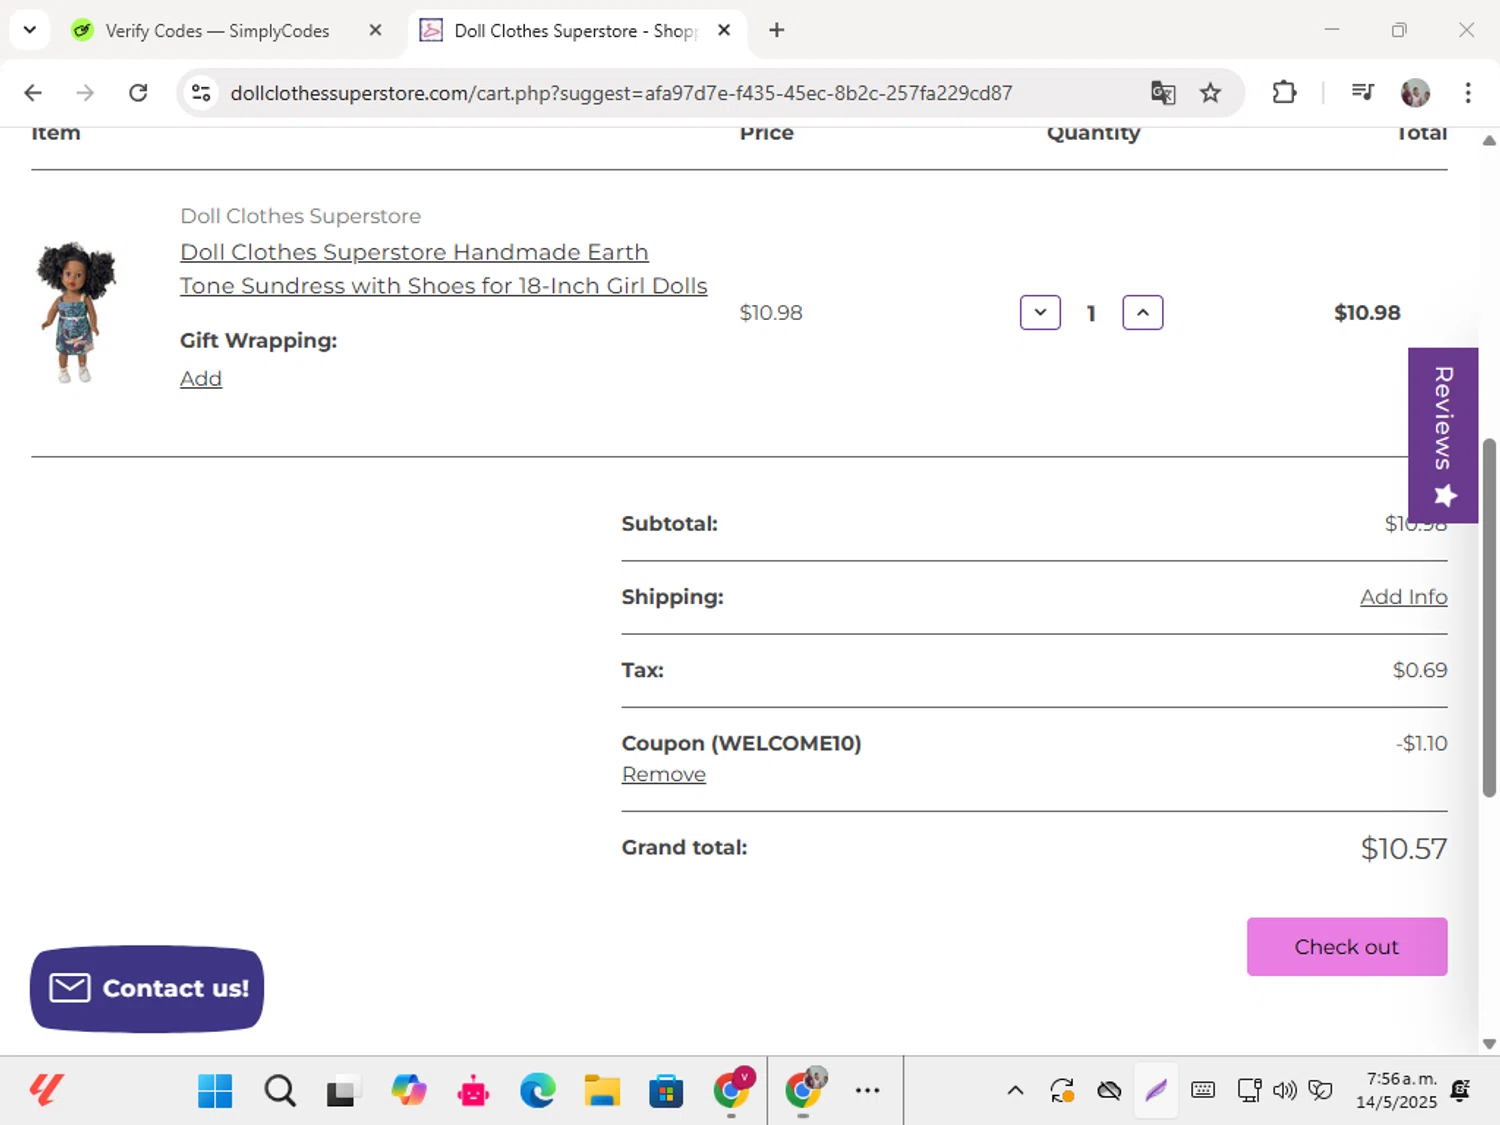1500x1125 pixels.
Task: Open the touch keyboard tray icon
Action: 1203,1091
